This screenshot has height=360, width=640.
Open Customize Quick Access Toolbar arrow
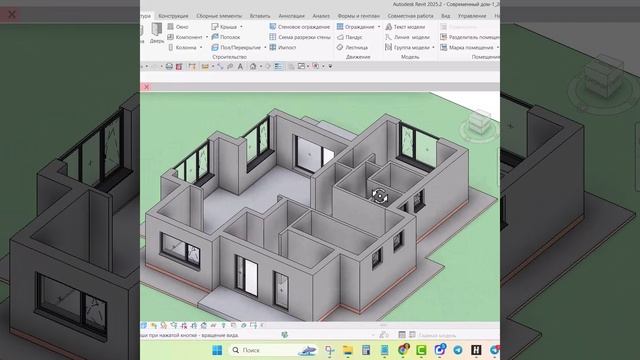tap(330, 66)
